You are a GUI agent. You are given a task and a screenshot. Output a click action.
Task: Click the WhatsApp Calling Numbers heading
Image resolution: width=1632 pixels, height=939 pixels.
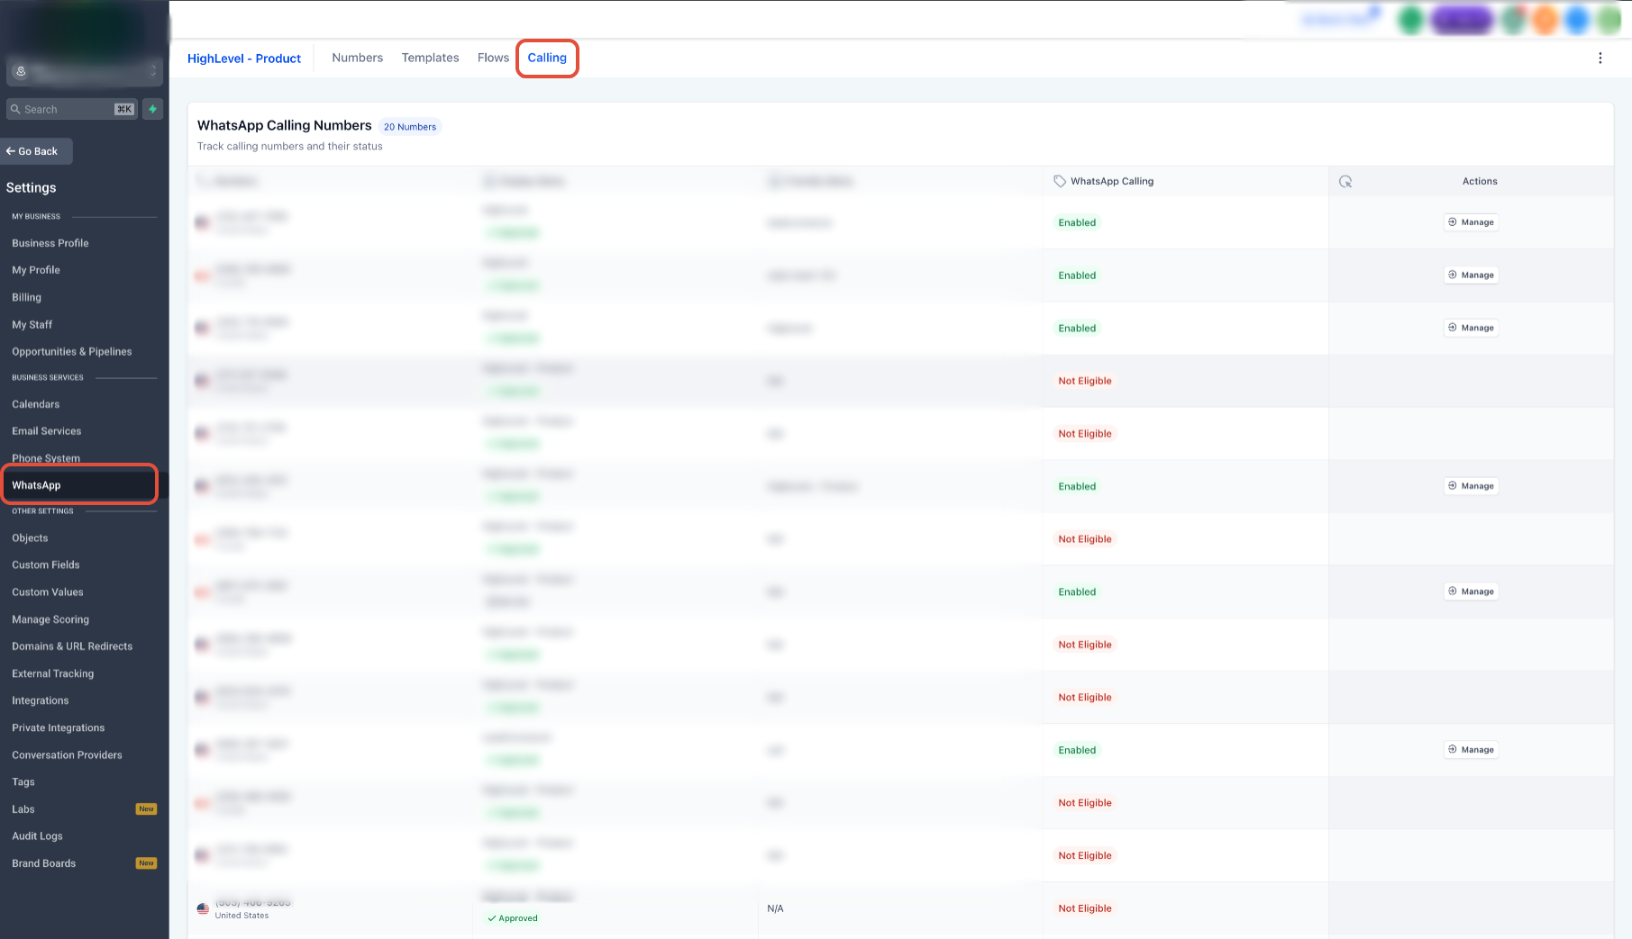(284, 125)
